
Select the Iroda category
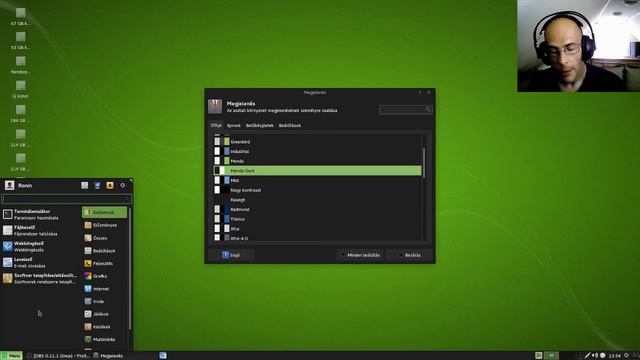click(104, 301)
